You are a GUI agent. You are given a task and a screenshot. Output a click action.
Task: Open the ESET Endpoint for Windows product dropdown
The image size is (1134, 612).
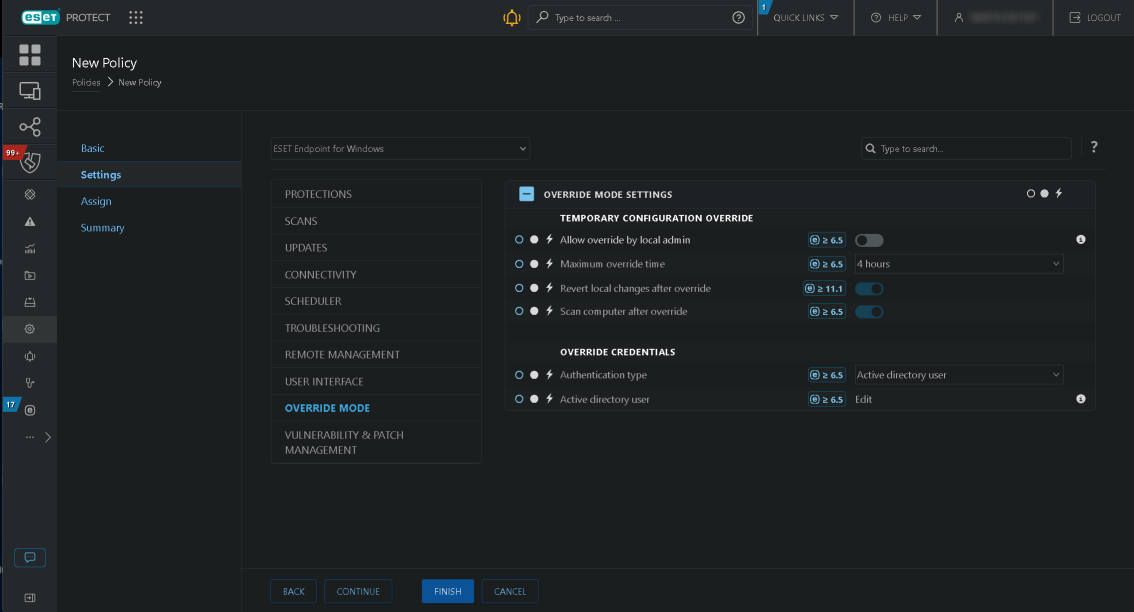(x=400, y=149)
